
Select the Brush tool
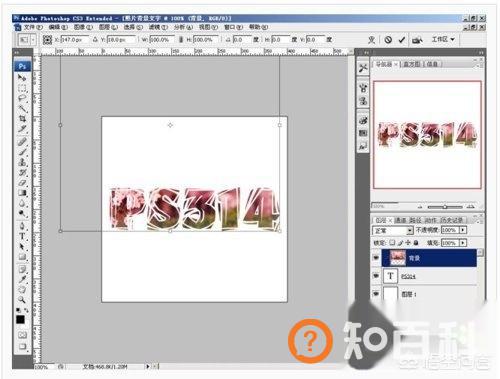(x=22, y=152)
